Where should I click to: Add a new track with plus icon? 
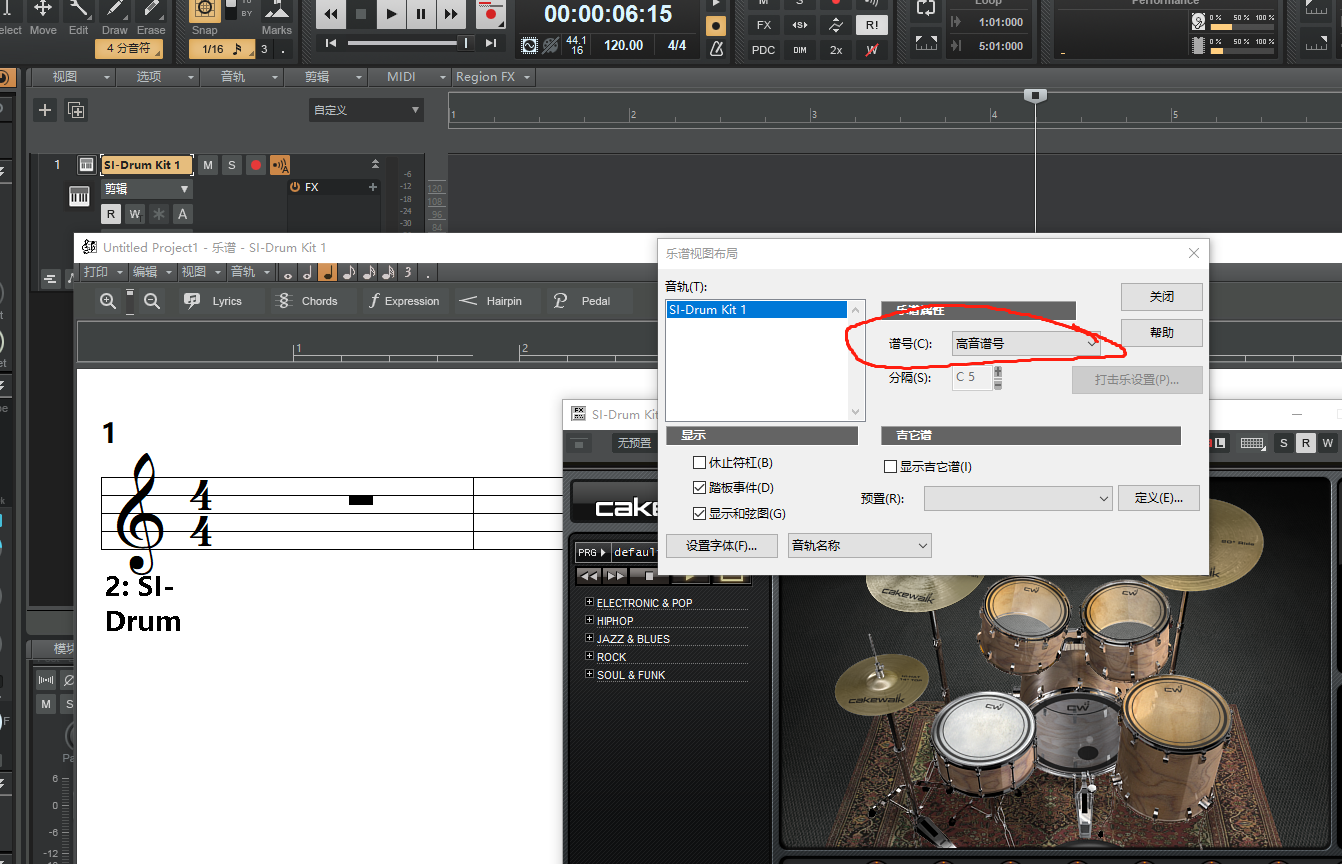[44, 110]
